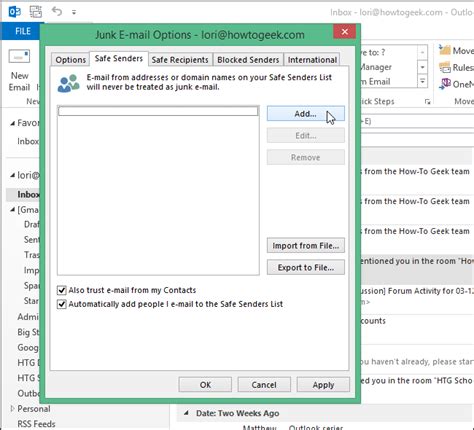Click the New Email envelope icon
474x430 pixels.
pyautogui.click(x=19, y=56)
